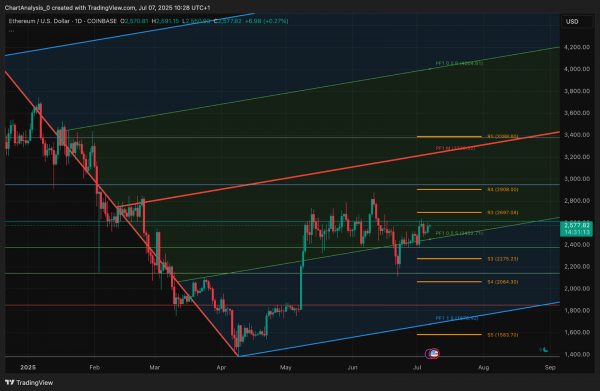Open the three-dot menu under the symbol title

tap(11, 31)
